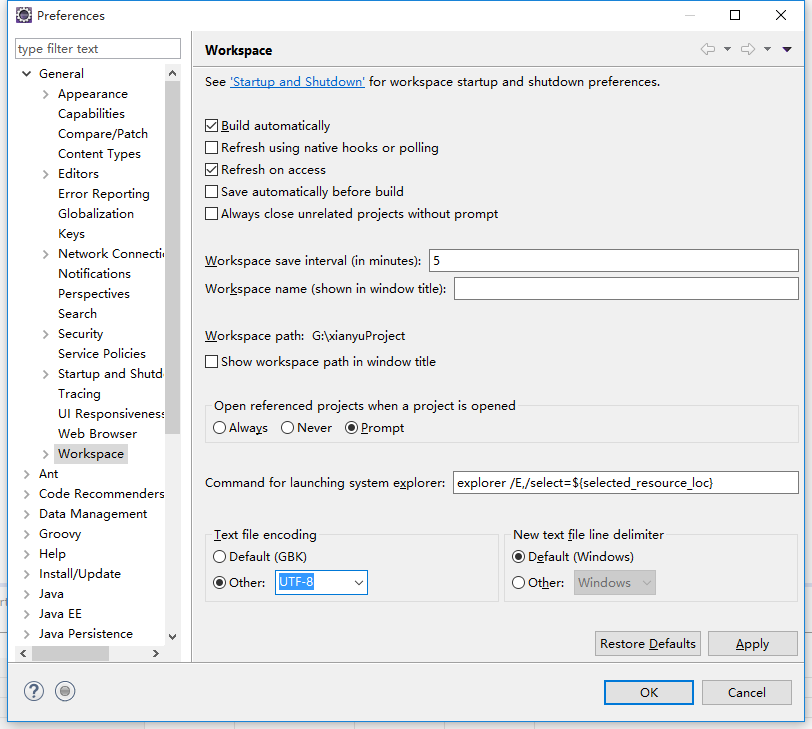
Task: Select Compare/Patch preferences page
Action: tap(103, 134)
